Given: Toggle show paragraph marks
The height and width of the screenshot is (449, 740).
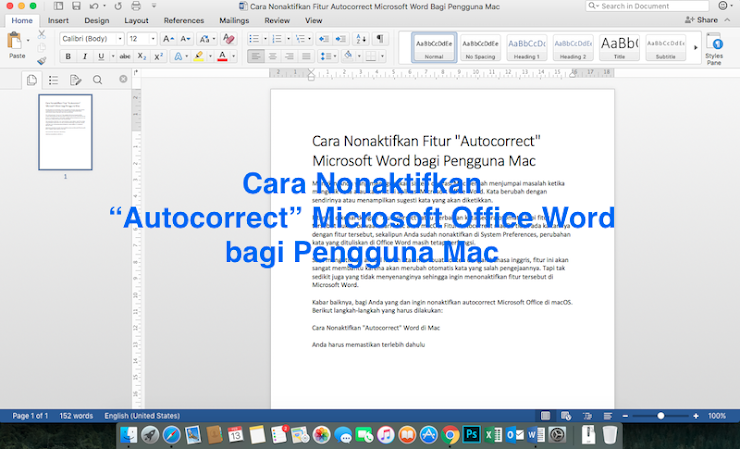Looking at the screenshot, I should point(379,39).
